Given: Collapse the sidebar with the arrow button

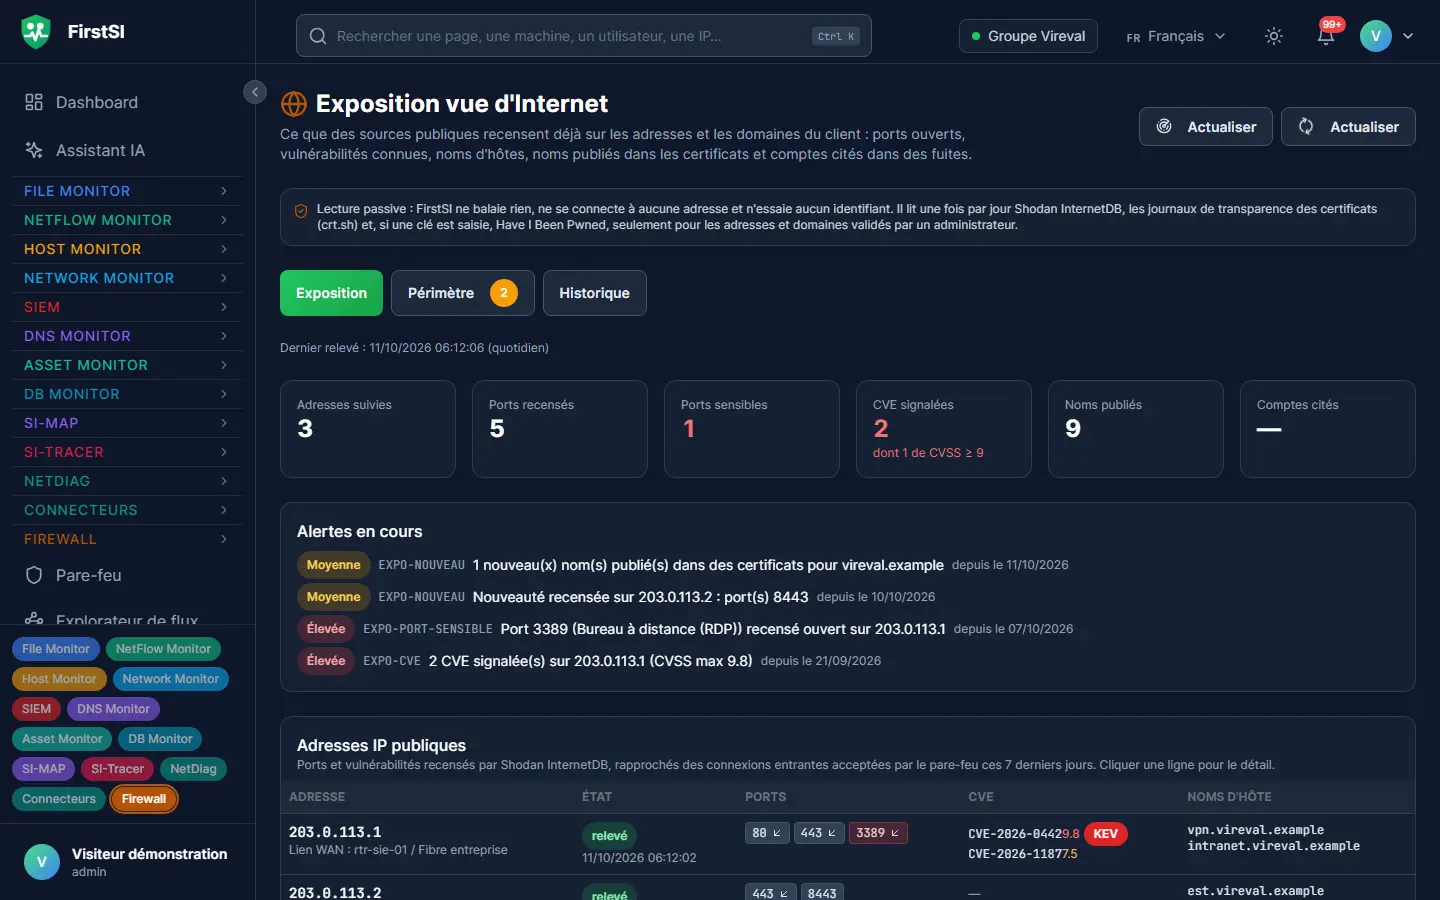Looking at the screenshot, I should pos(255,92).
